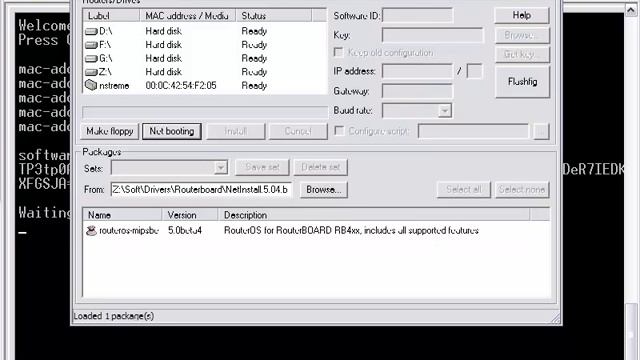
Task: Click the Save set button
Action: pyautogui.click(x=262, y=167)
